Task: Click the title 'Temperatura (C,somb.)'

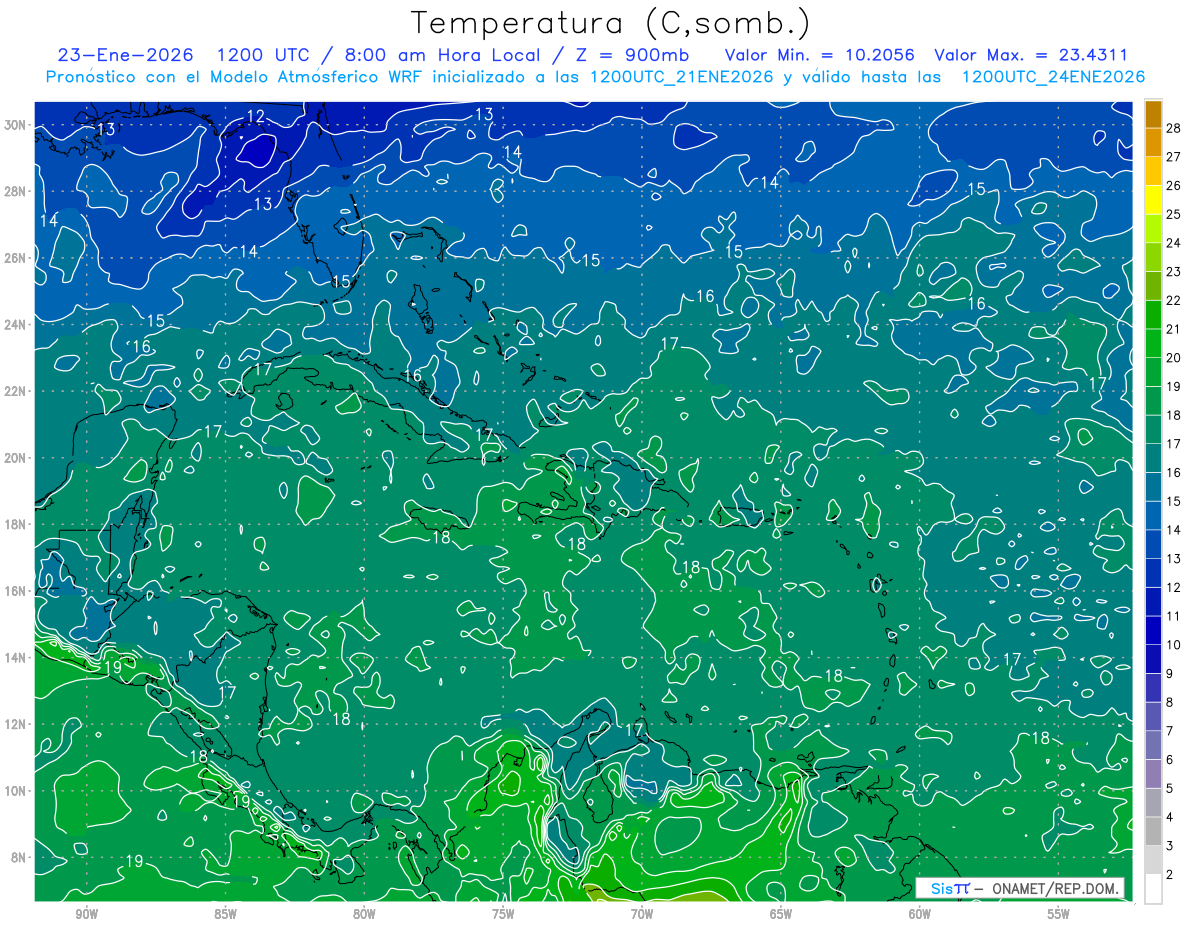Action: point(611,23)
